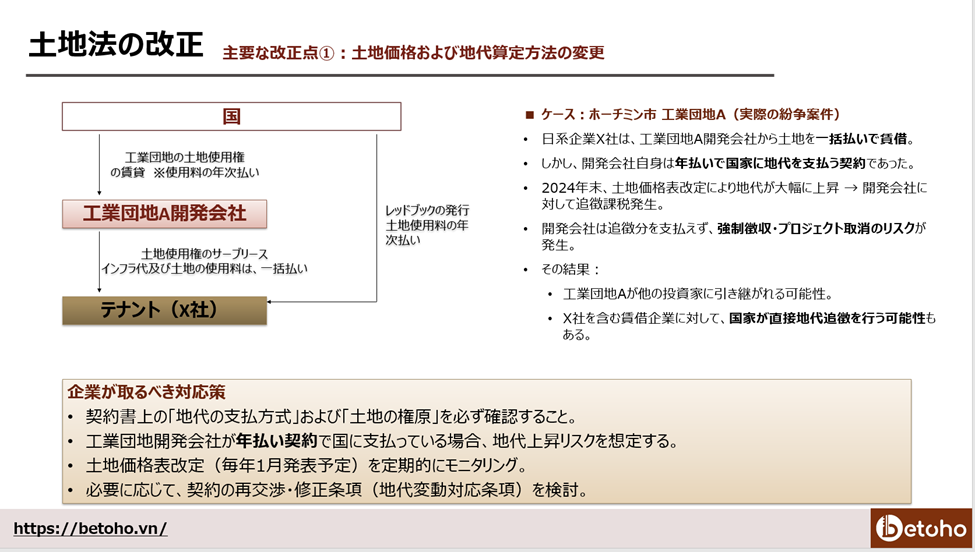Select the 契約書上の「地代の支払方式」 bullet
The height and width of the screenshot is (552, 975).
tap(331, 417)
